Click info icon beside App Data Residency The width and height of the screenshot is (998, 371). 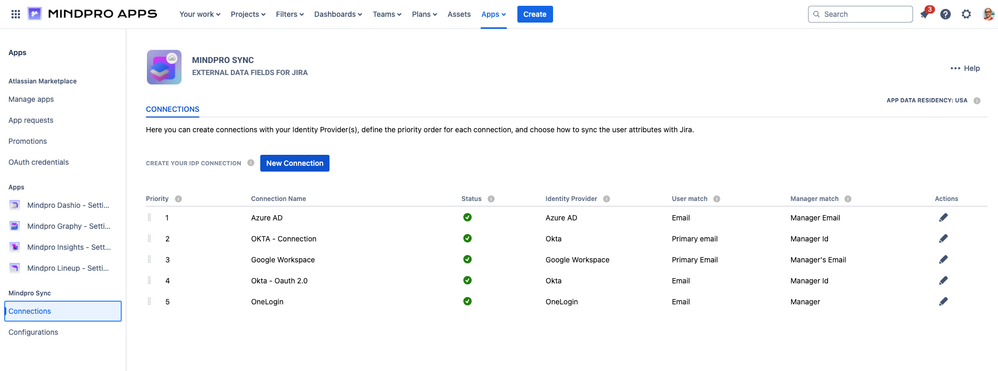click(x=976, y=101)
